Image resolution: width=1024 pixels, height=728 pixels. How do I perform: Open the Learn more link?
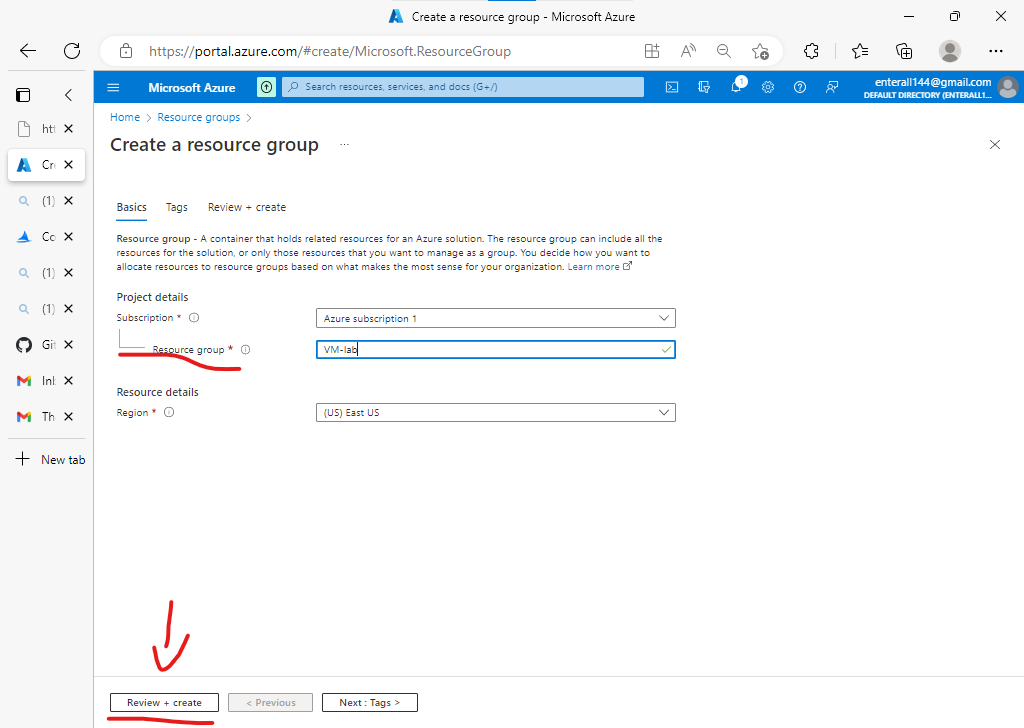tap(594, 266)
